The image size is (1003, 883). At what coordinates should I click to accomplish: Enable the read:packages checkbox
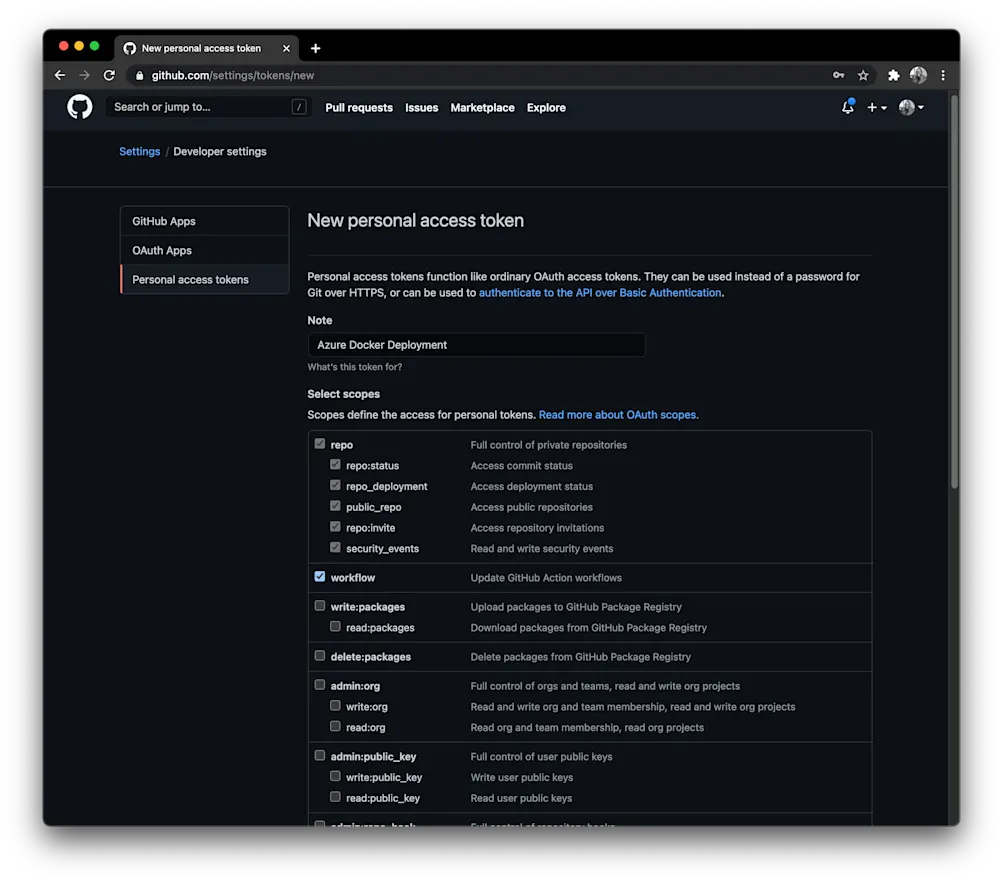335,626
